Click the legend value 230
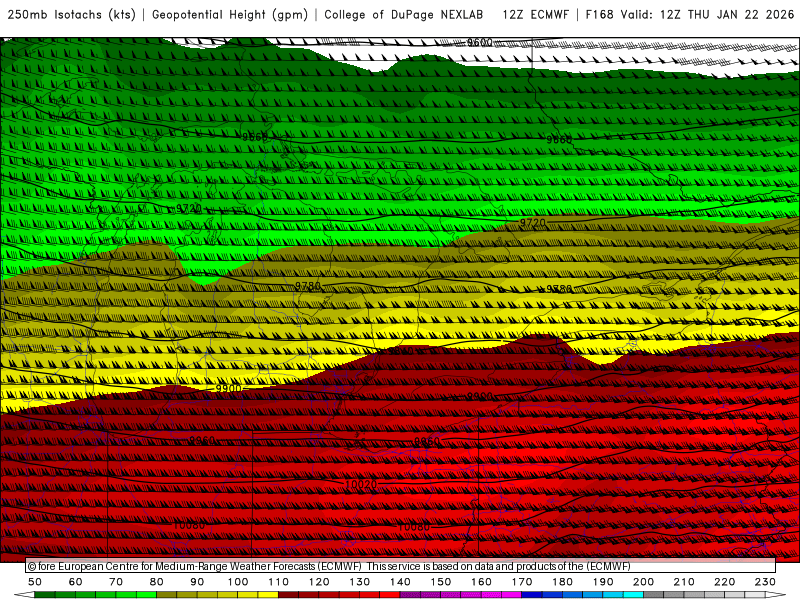 click(x=765, y=582)
